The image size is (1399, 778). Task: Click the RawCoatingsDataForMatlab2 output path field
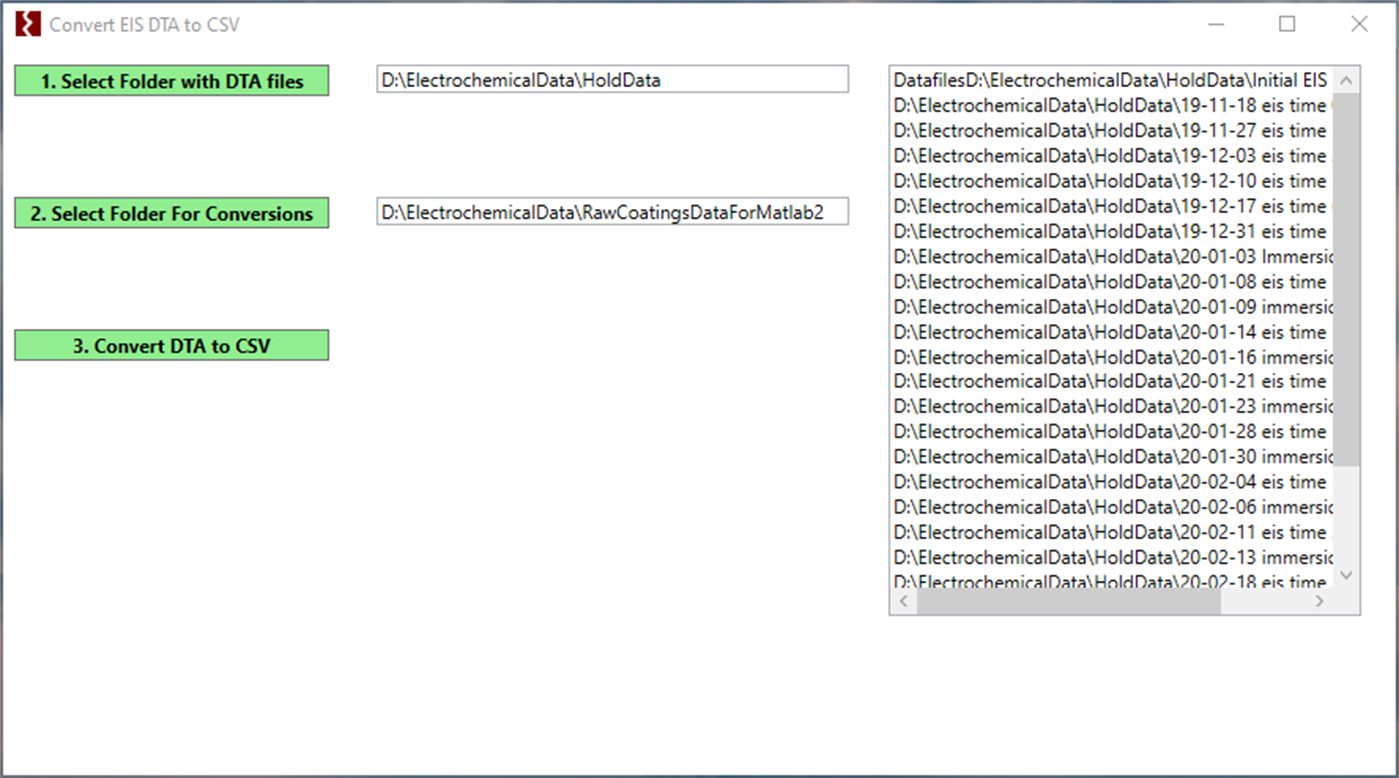coord(612,211)
